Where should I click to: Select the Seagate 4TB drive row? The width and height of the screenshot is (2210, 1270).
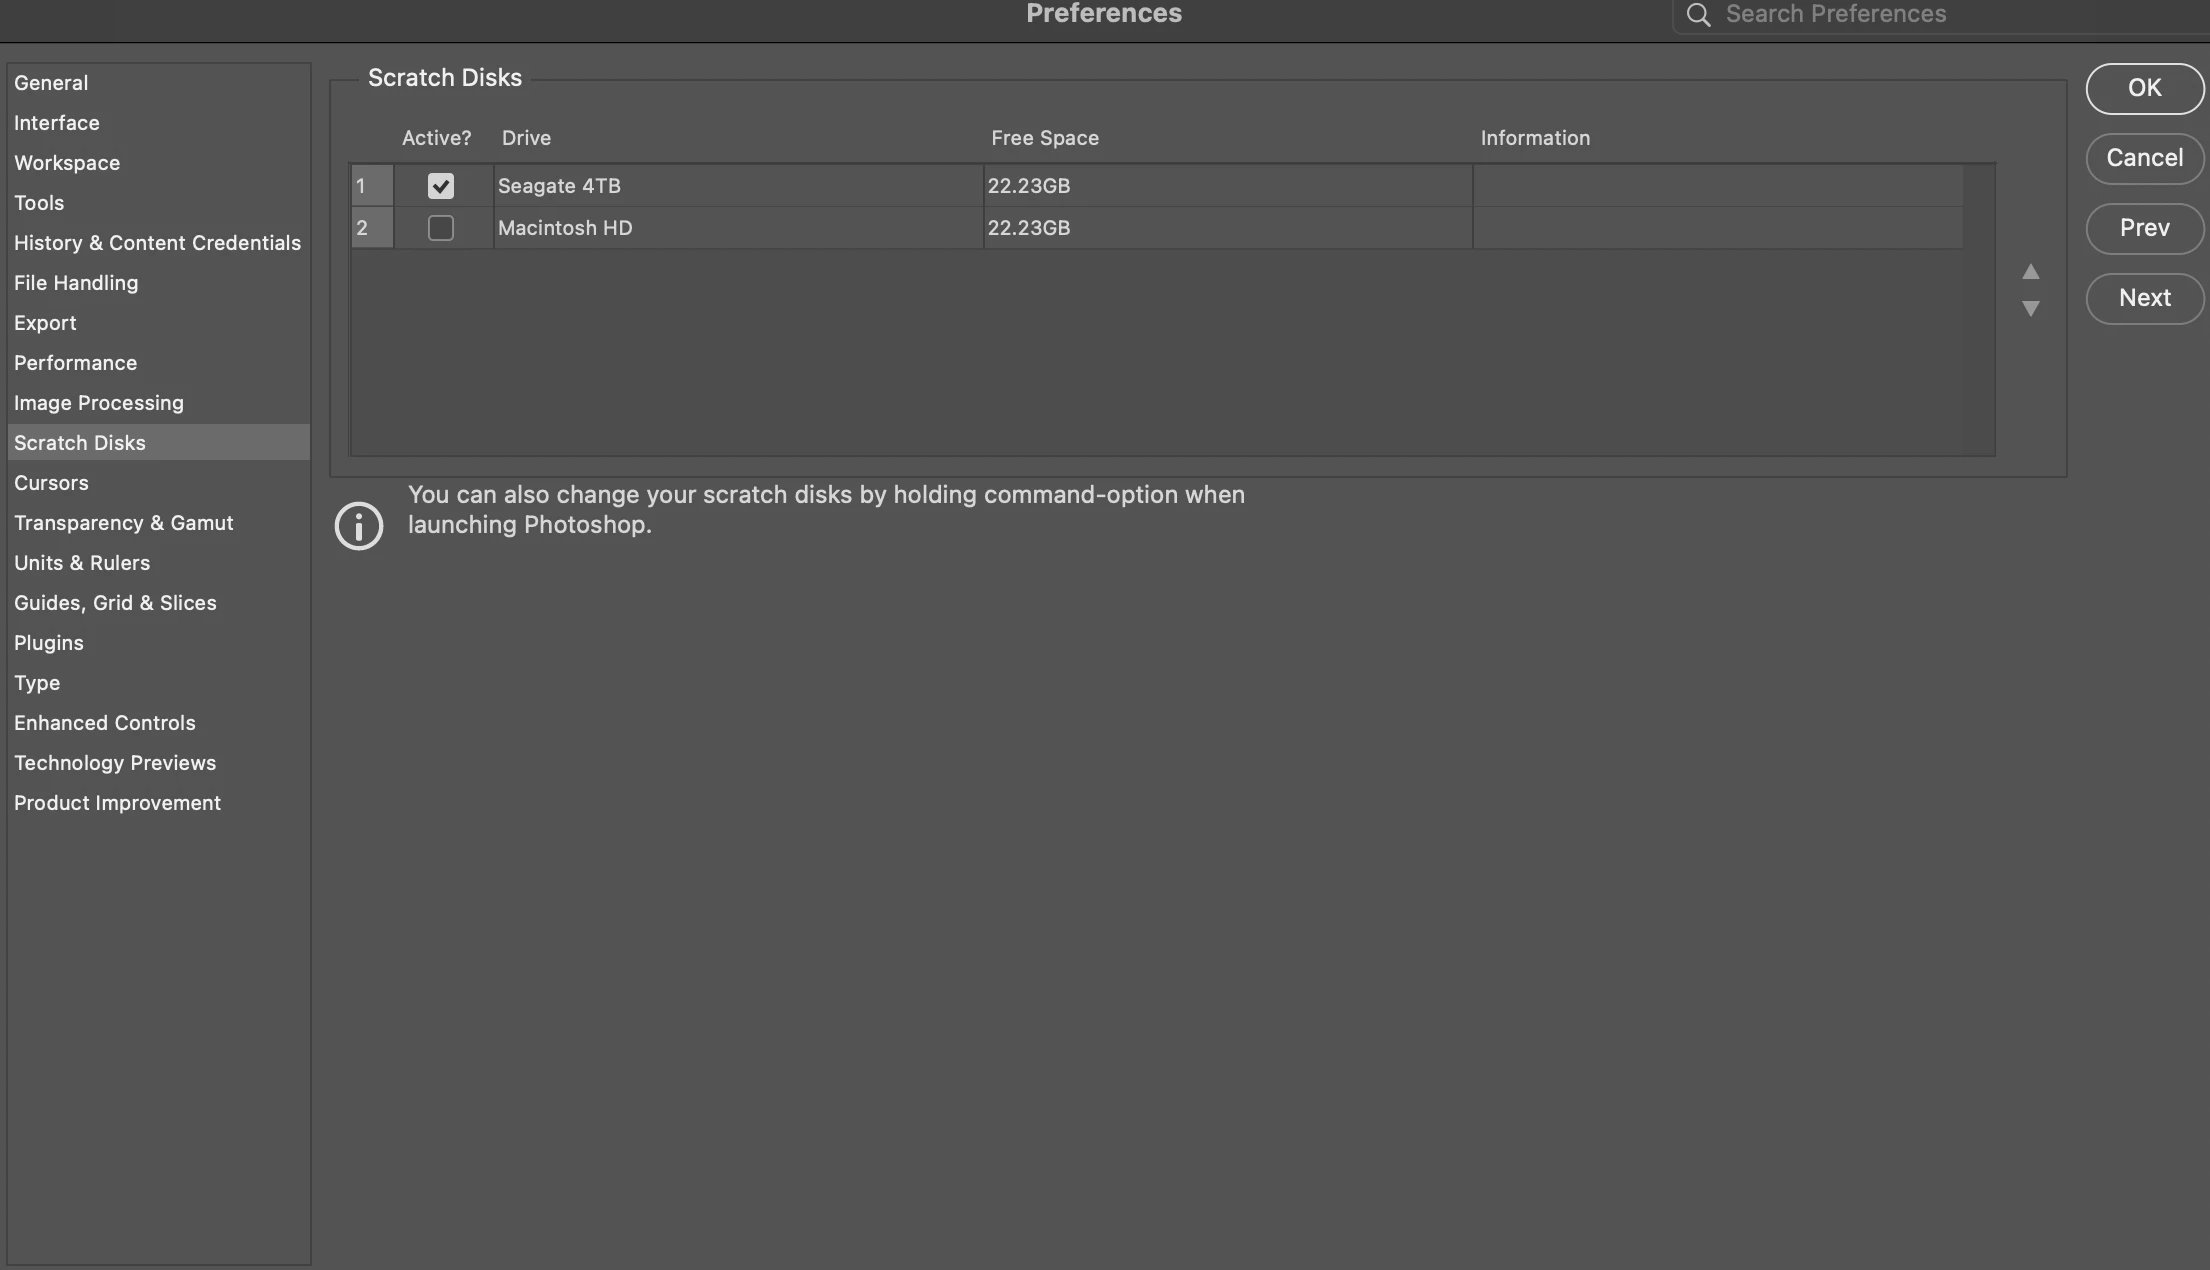[x=1157, y=186]
